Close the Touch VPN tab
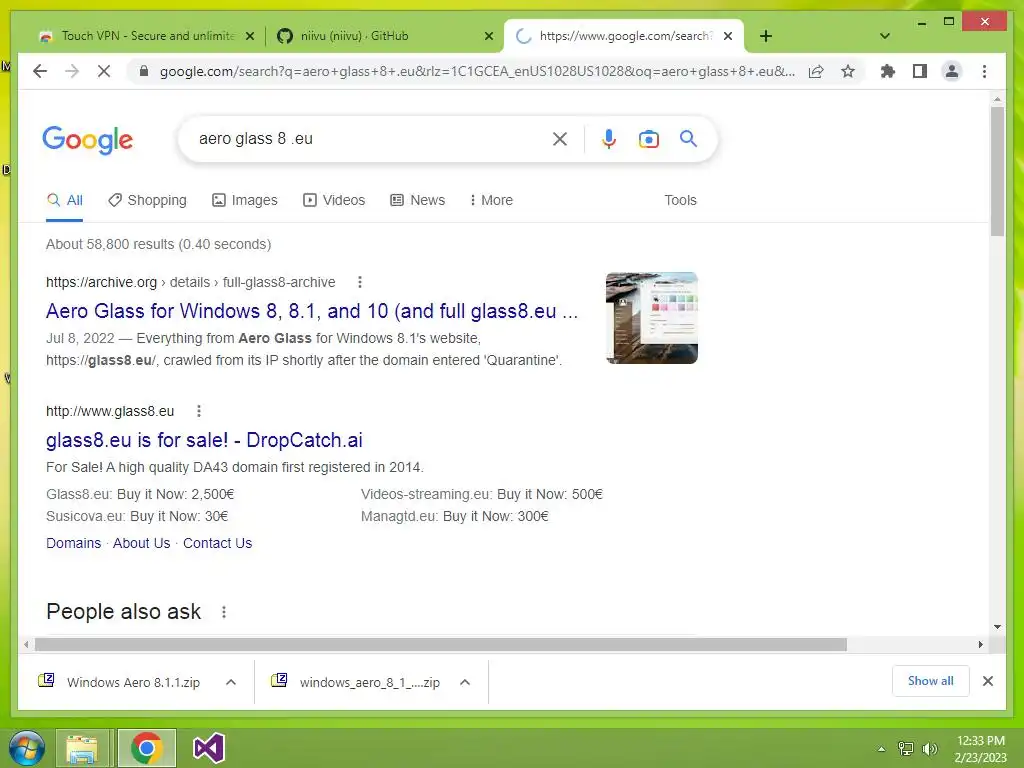 click(249, 36)
